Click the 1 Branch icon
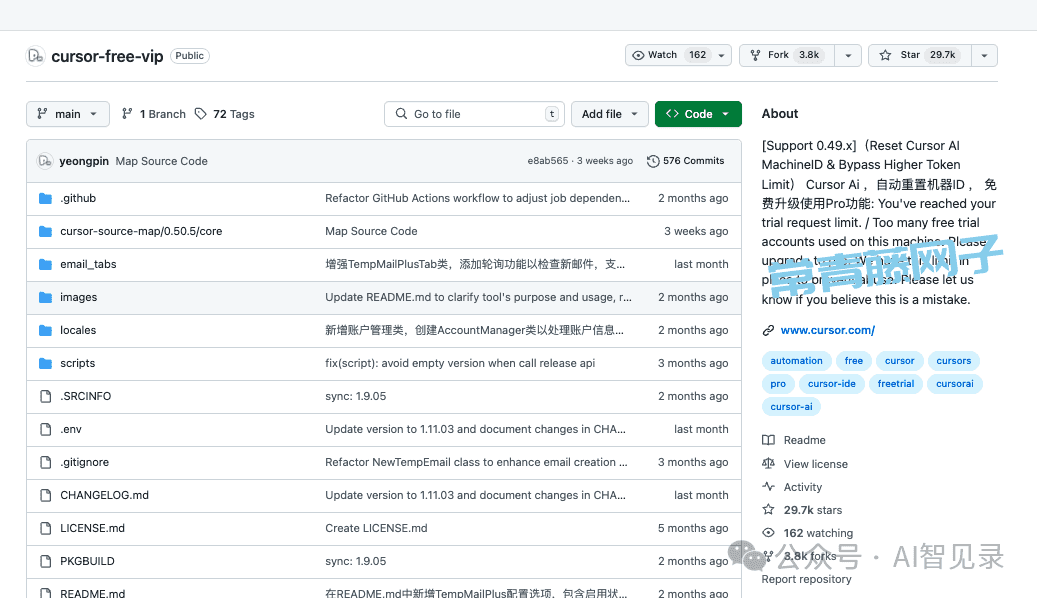The width and height of the screenshot is (1037, 598). pos(127,114)
